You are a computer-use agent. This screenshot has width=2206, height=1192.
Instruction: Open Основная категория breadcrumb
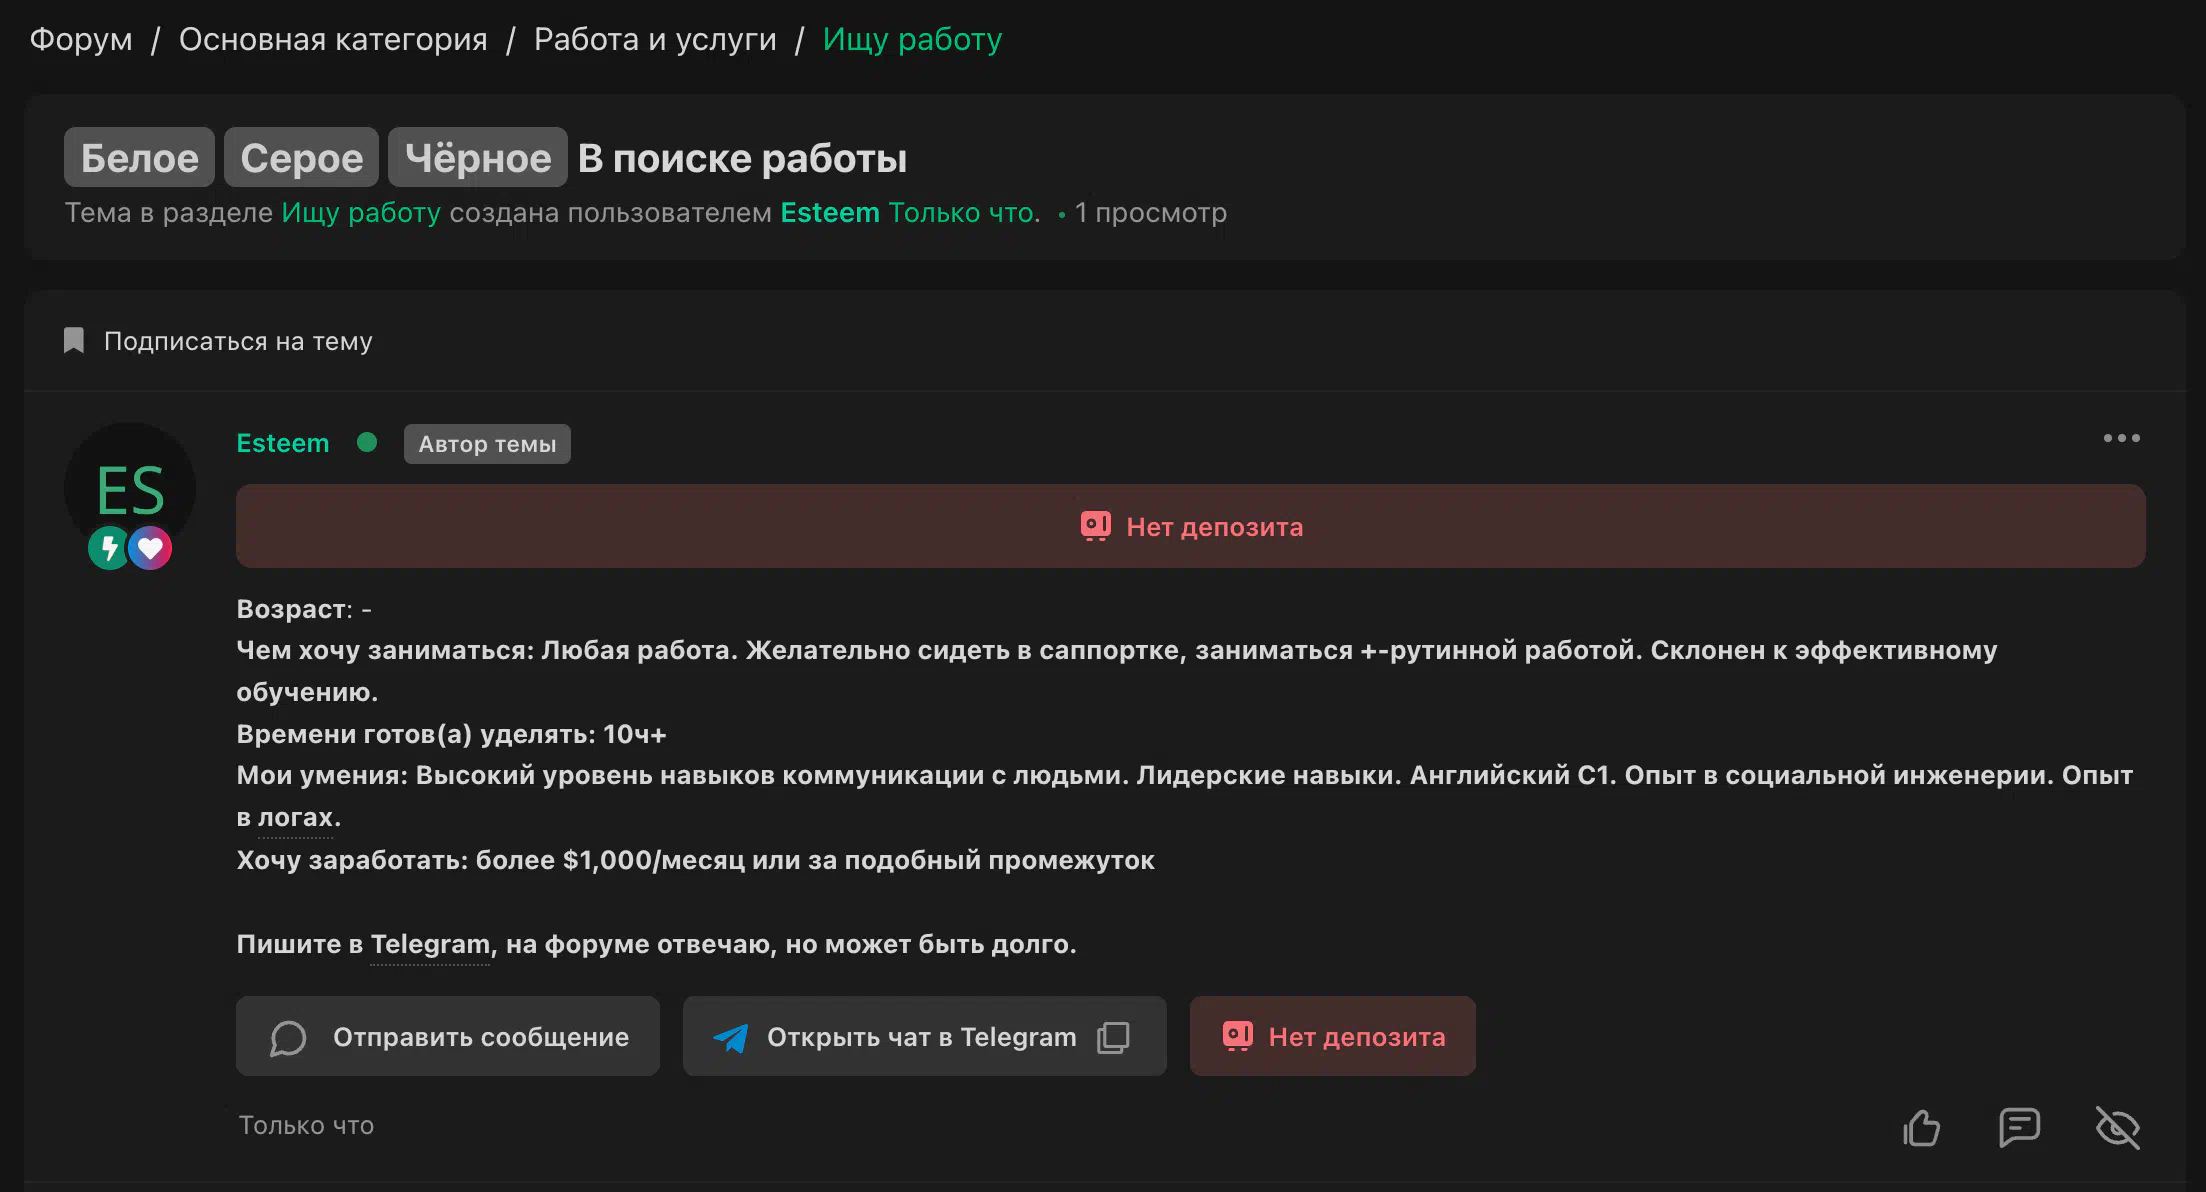[x=333, y=39]
